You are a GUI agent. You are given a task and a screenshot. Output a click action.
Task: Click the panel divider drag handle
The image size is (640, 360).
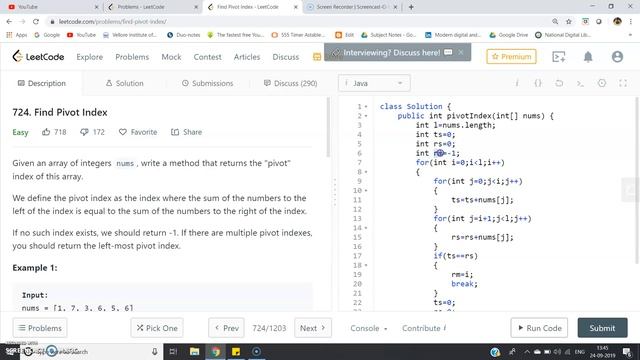(x=335, y=192)
